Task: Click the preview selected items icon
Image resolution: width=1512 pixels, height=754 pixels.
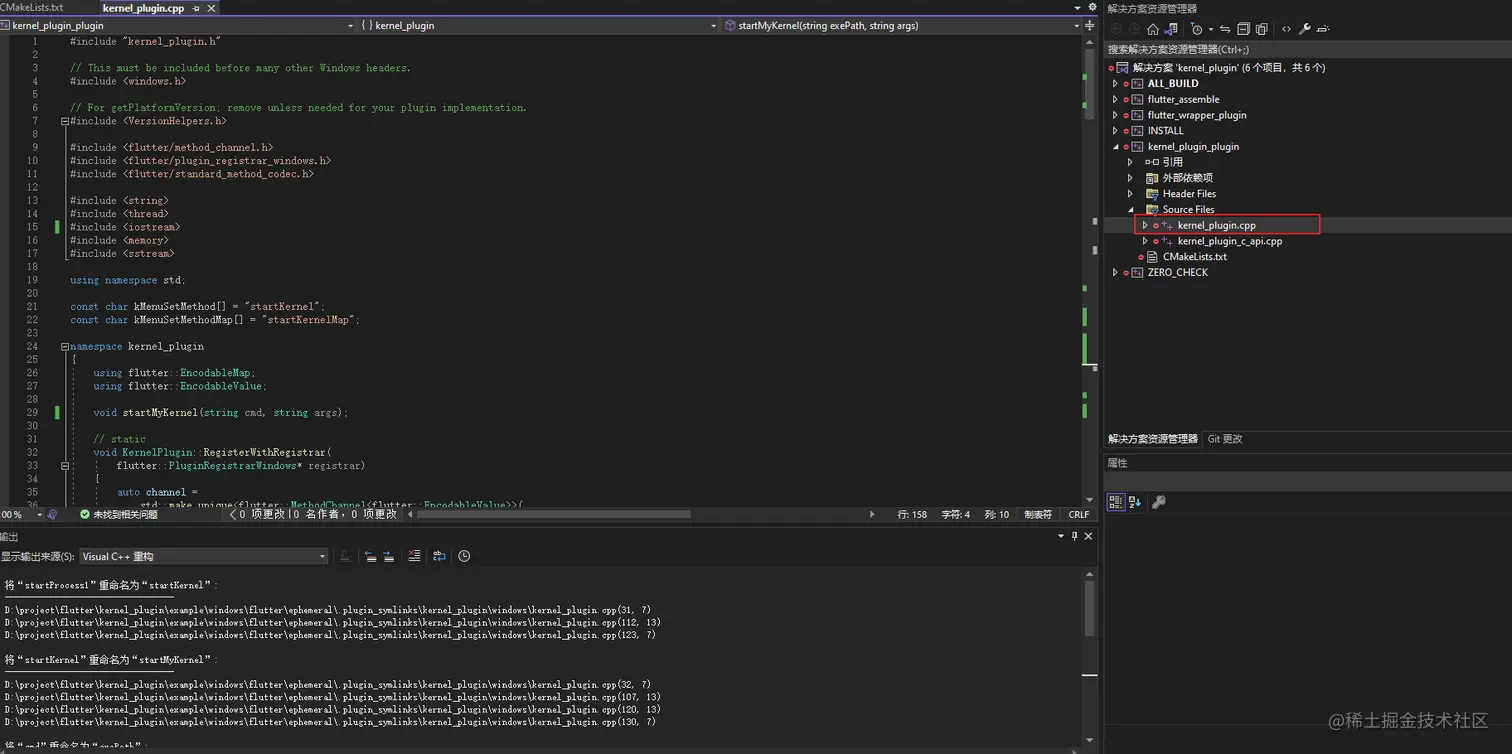Action: tap(1323, 29)
